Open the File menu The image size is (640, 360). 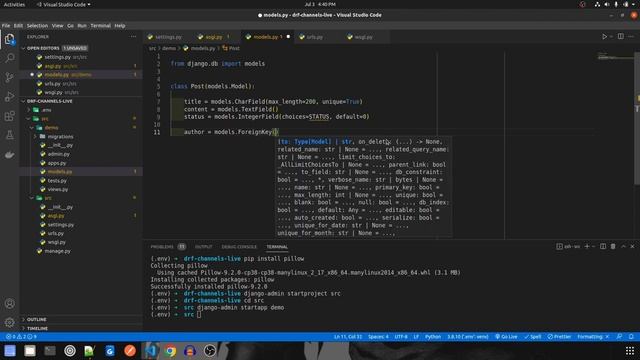(x=6, y=25)
